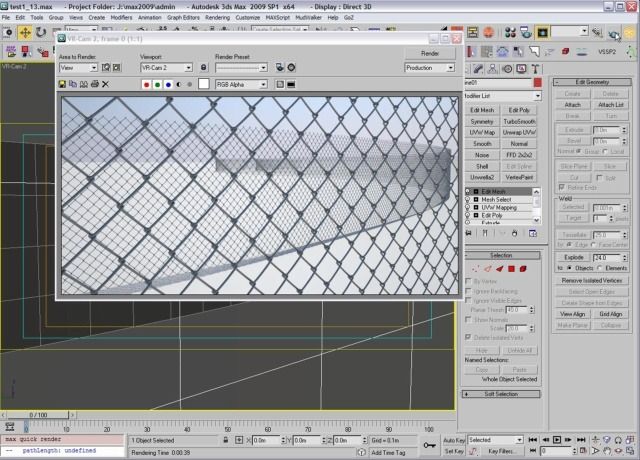Image resolution: width=640 pixels, height=460 pixels.
Task: Toggle the alpha channel display
Action: click(x=179, y=84)
